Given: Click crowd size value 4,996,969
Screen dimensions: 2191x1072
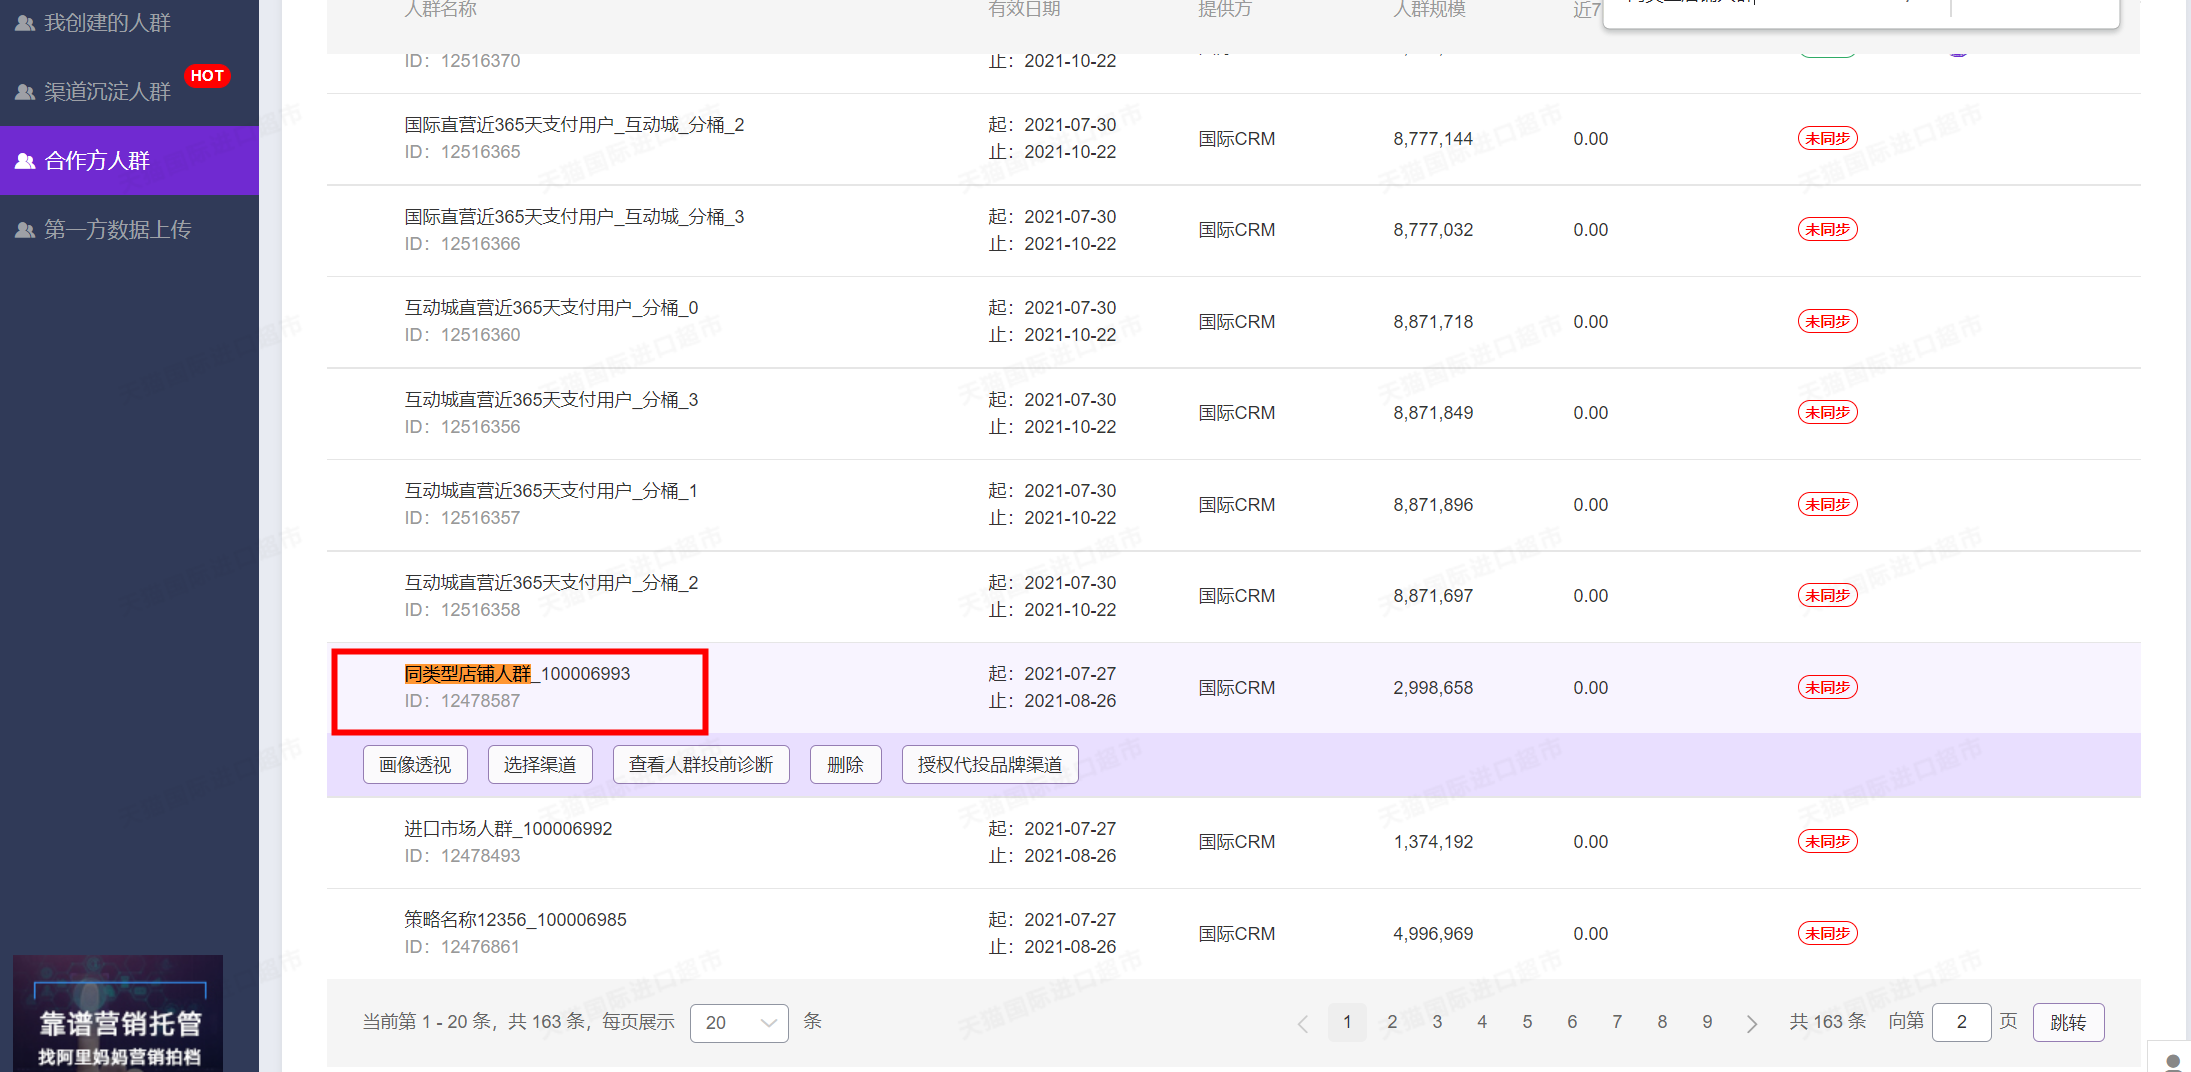Looking at the screenshot, I should [1433, 934].
